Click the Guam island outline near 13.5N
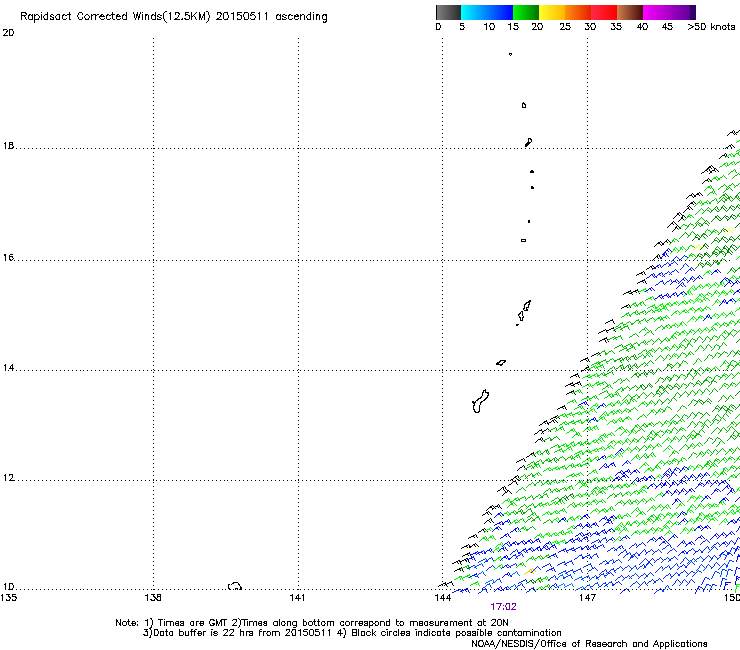 pos(480,402)
